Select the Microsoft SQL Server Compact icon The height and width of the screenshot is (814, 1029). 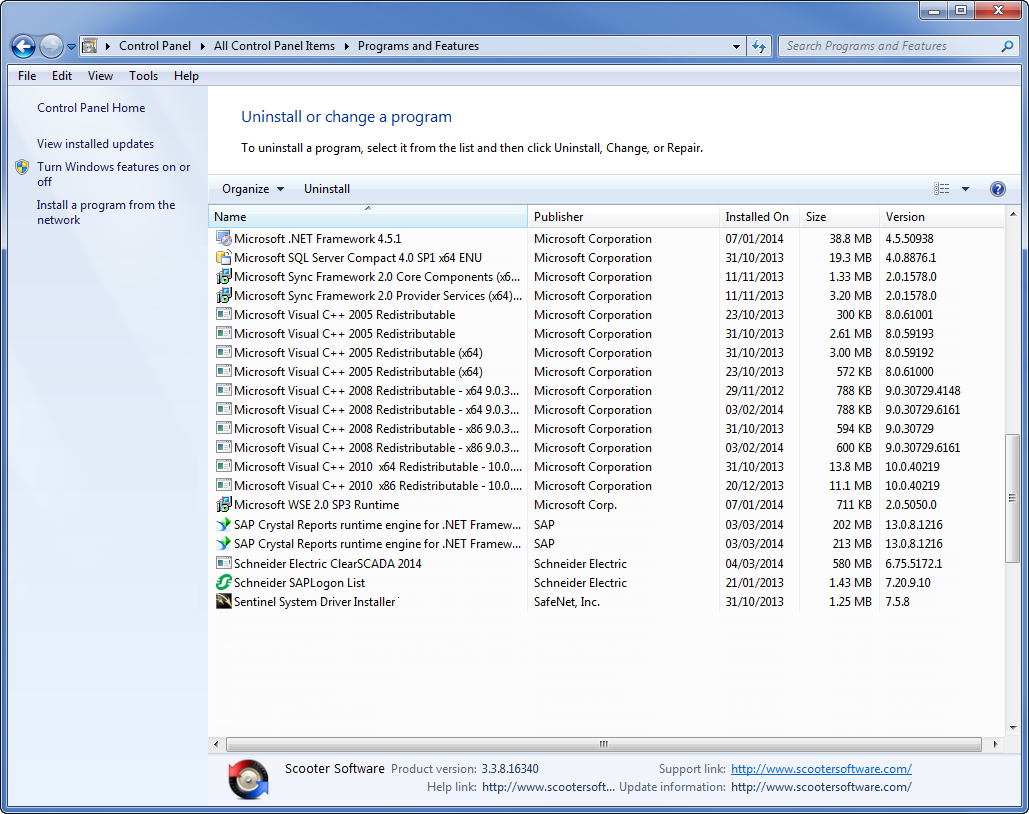tap(224, 257)
